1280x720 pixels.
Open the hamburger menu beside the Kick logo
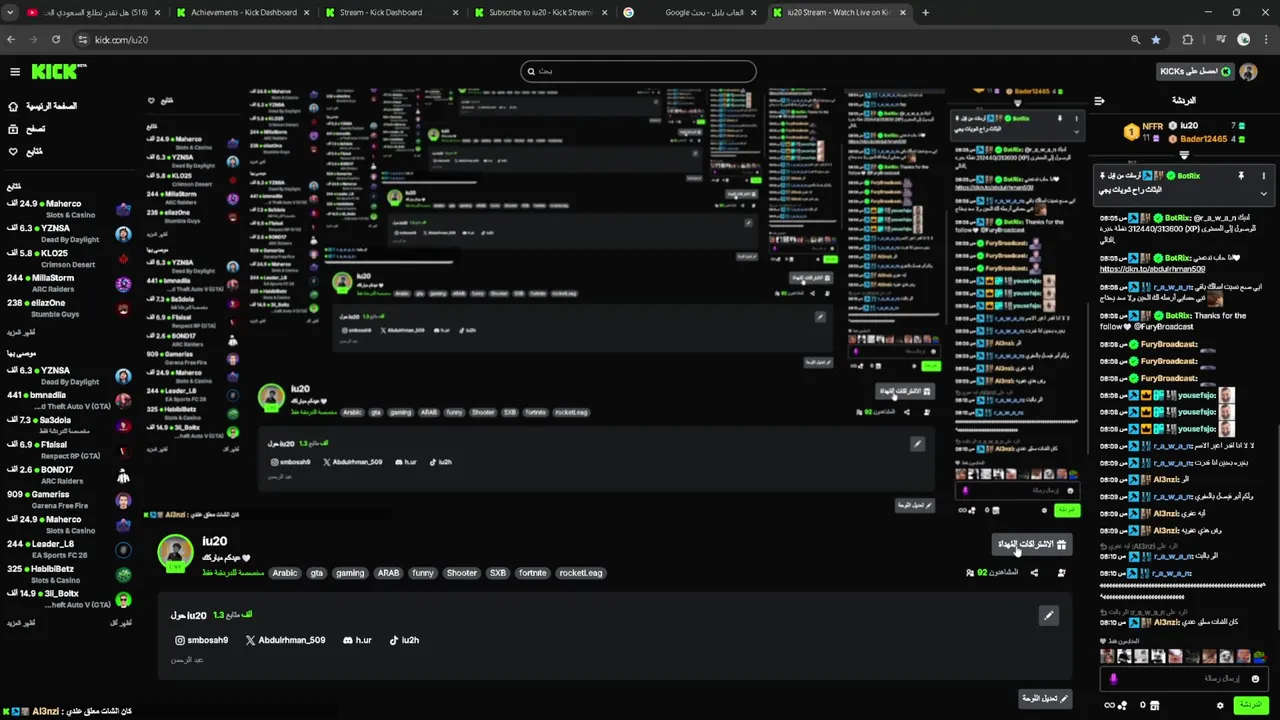pos(15,71)
